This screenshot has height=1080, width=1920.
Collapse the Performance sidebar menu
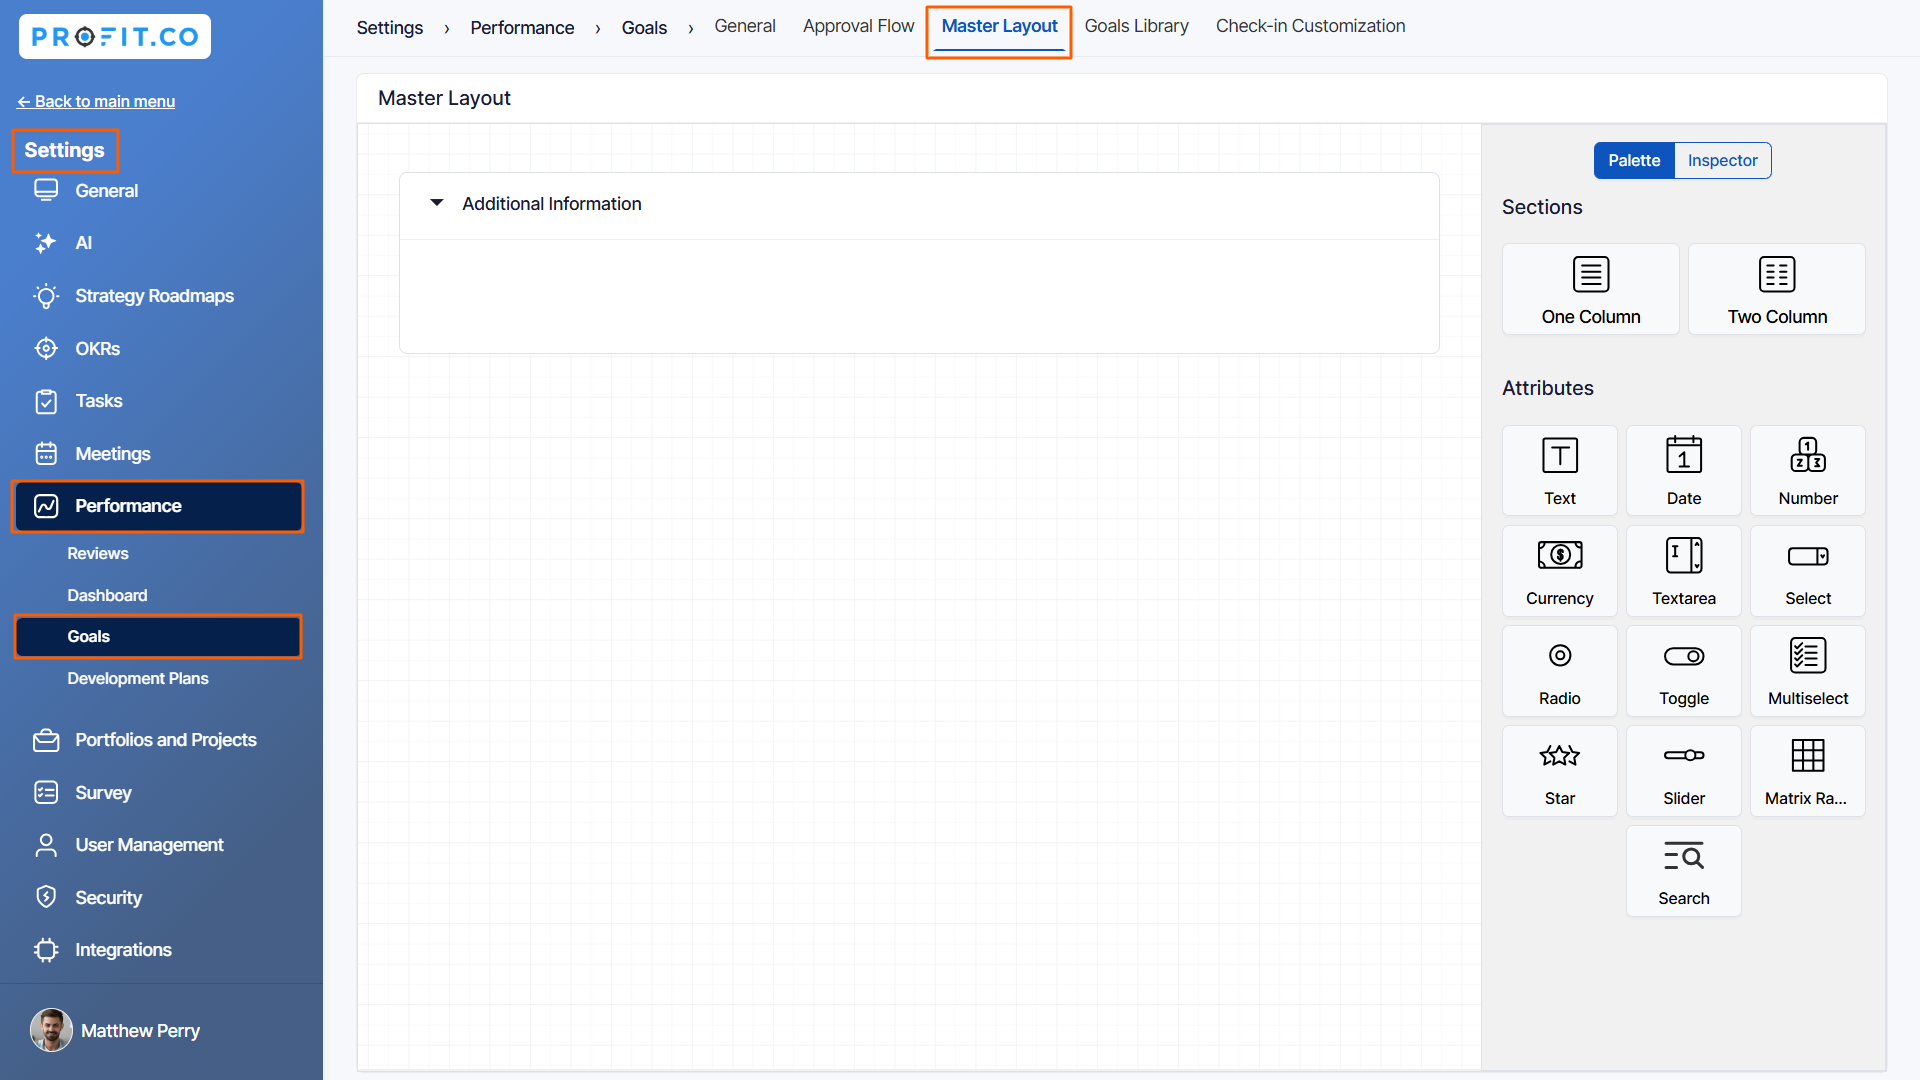(x=157, y=506)
